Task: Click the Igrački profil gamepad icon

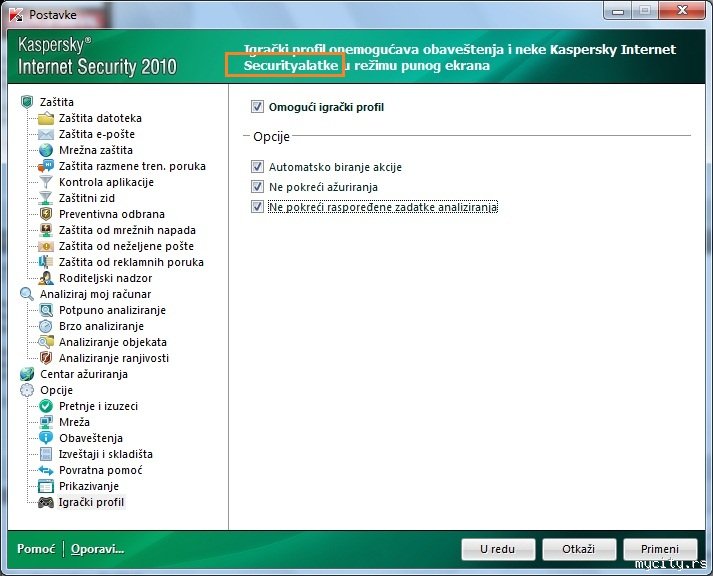Action: coord(46,502)
